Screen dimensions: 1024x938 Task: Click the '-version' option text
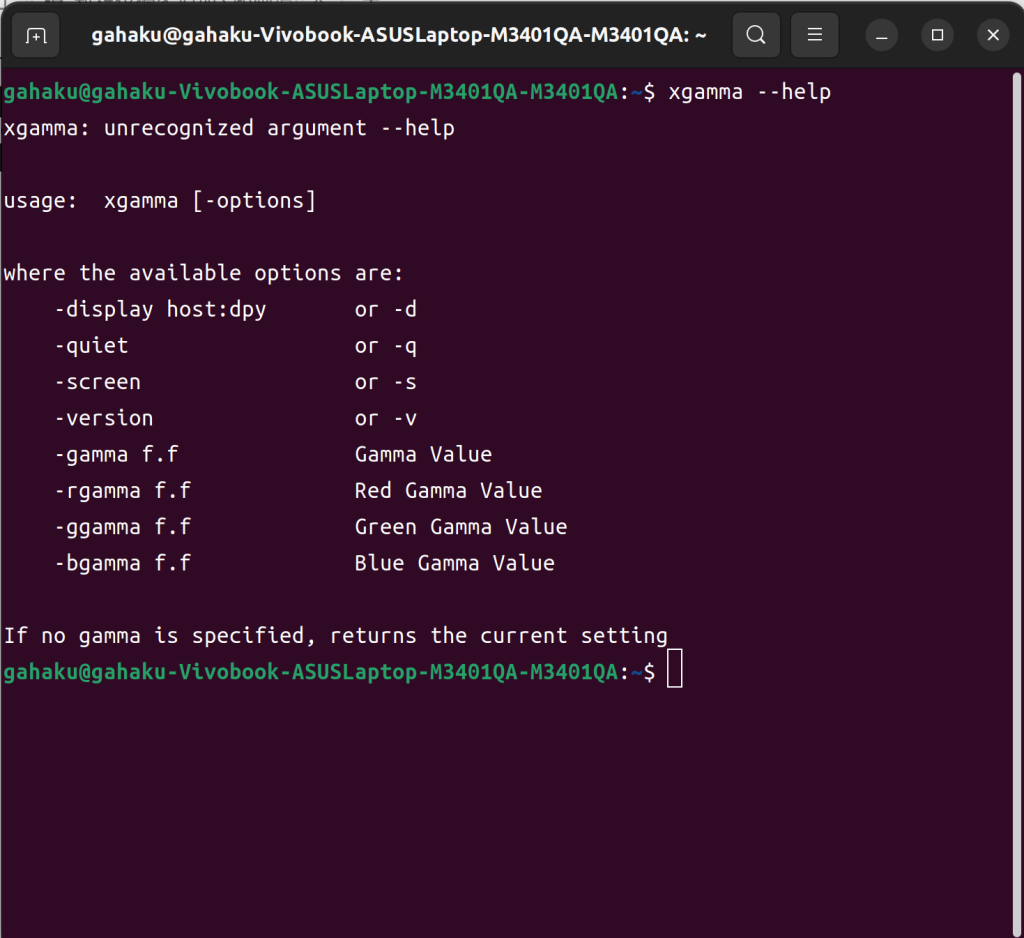(104, 418)
